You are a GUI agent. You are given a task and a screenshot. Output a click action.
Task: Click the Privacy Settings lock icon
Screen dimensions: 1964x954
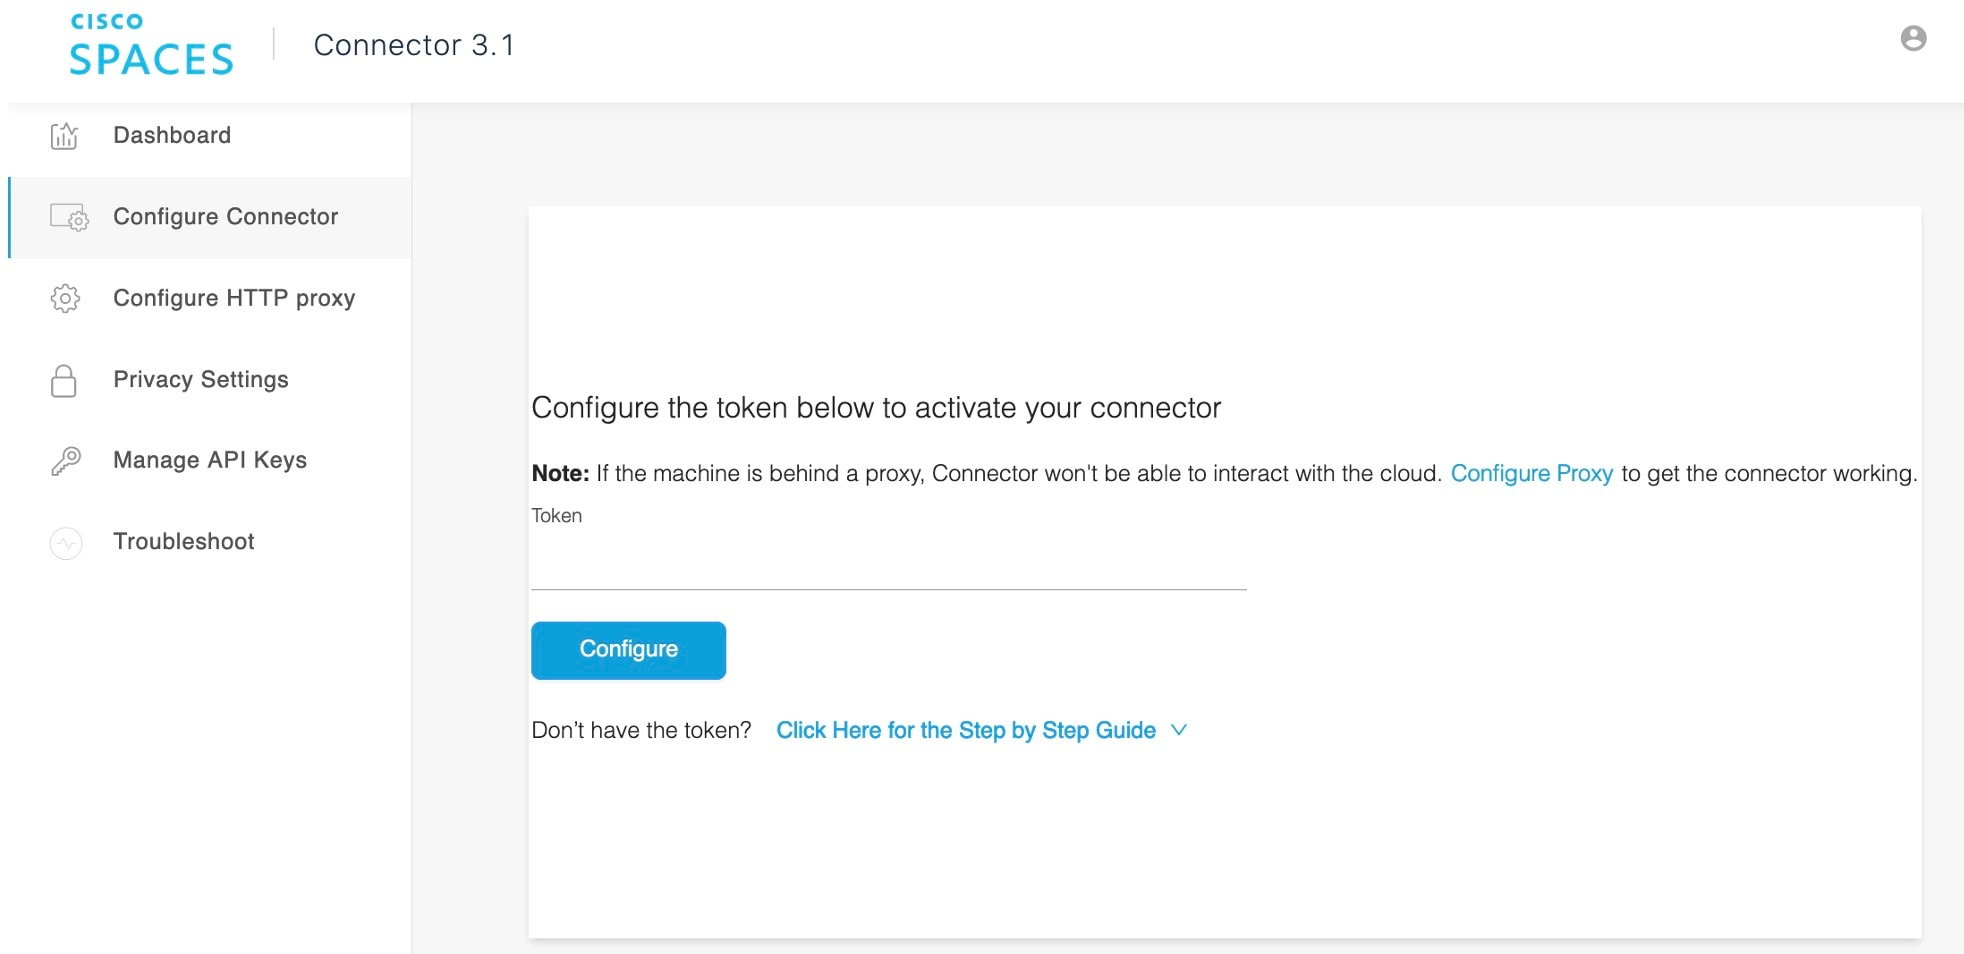pos(64,380)
